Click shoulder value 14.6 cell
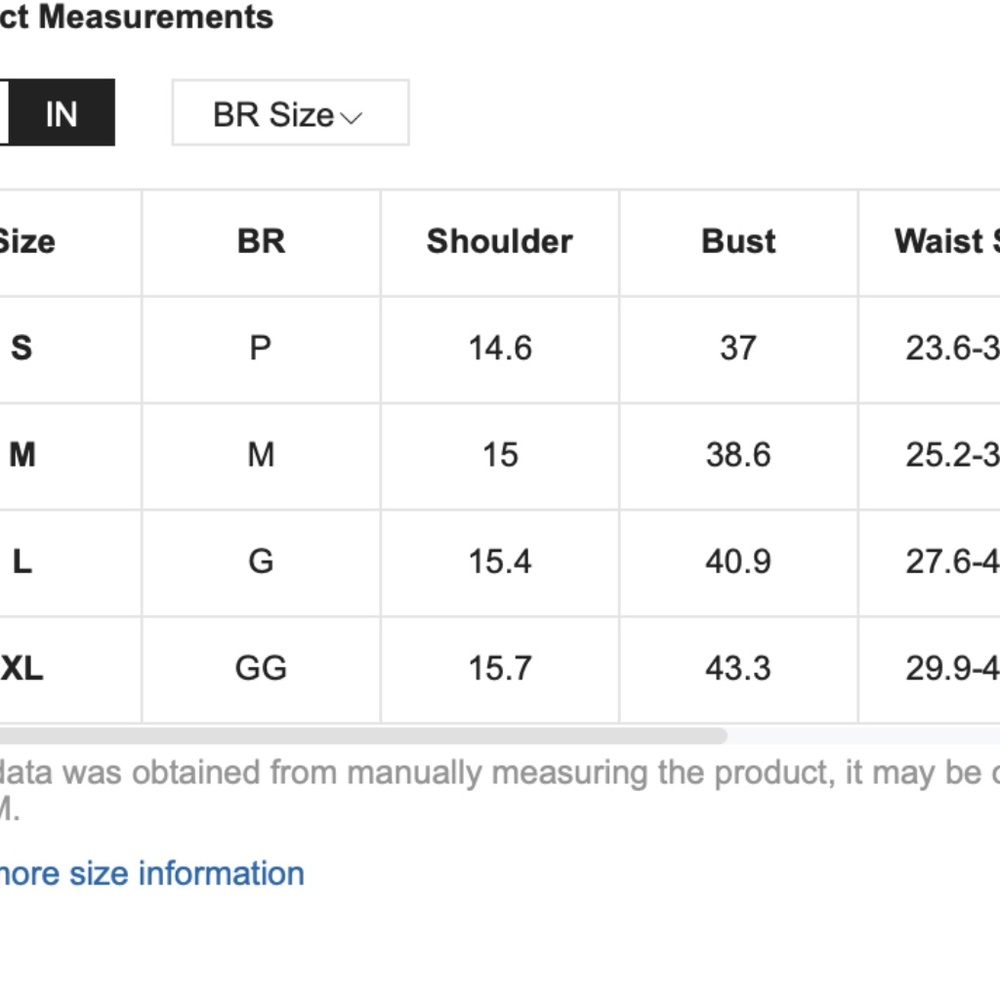 tap(500, 348)
